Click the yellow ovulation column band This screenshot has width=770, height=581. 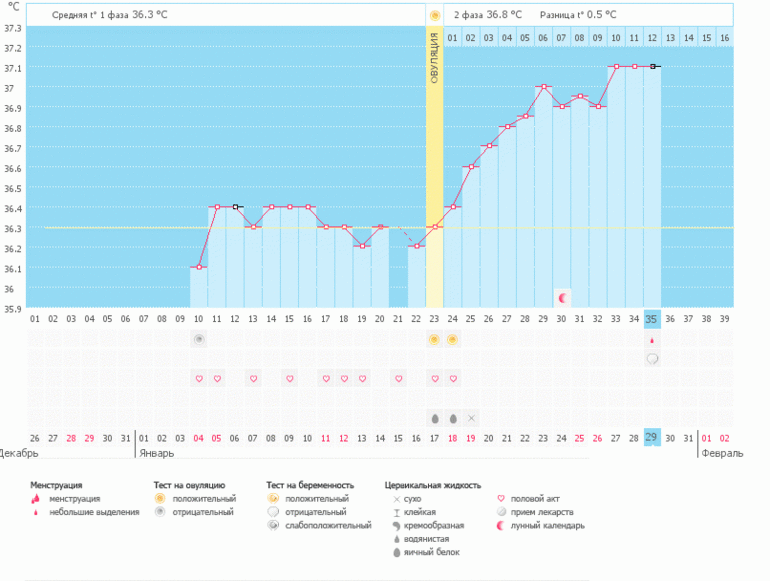(x=434, y=150)
